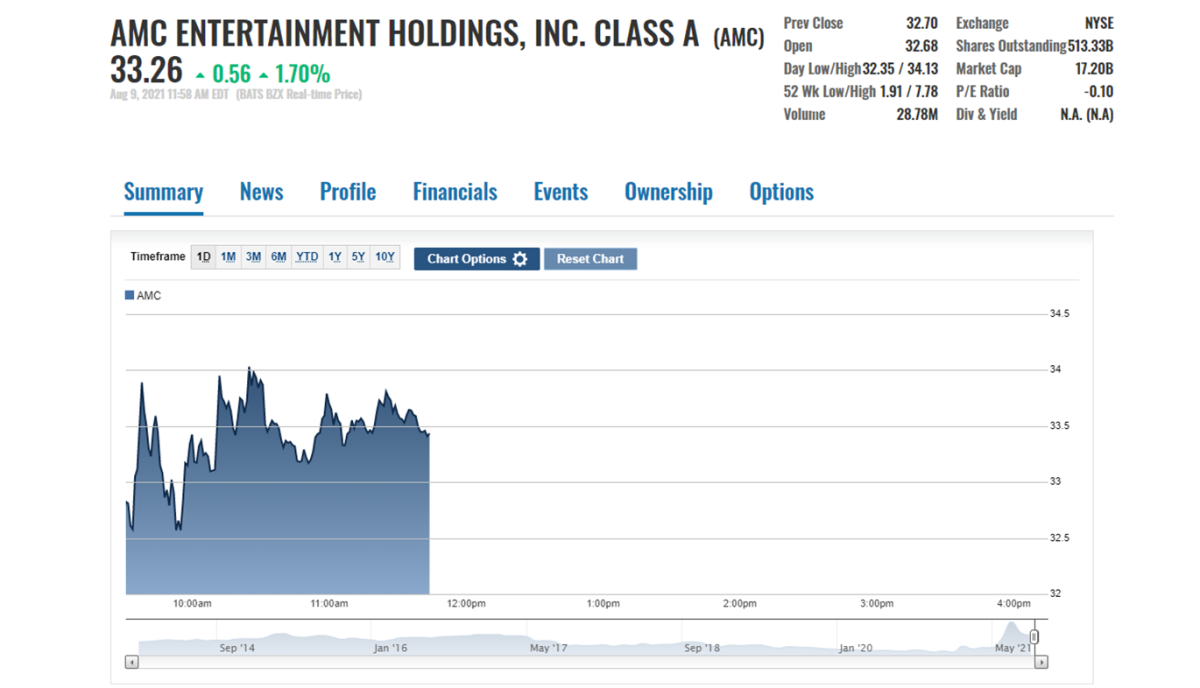Click the Div & Yield value
The height and width of the screenshot is (688, 1200).
[1087, 115]
